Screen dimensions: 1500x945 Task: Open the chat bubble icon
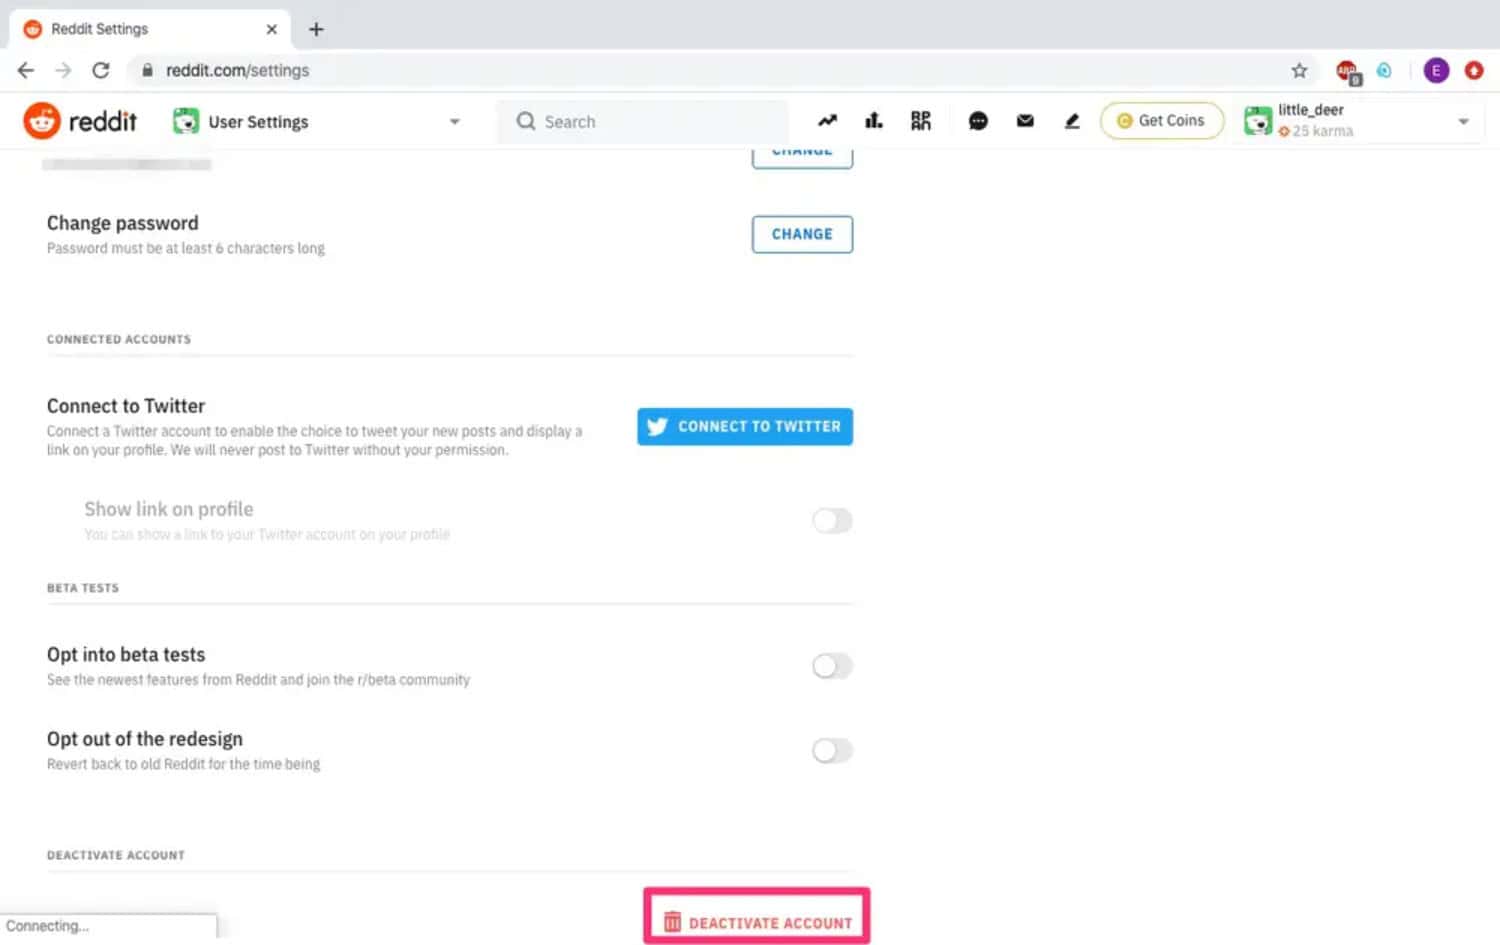[x=978, y=121]
